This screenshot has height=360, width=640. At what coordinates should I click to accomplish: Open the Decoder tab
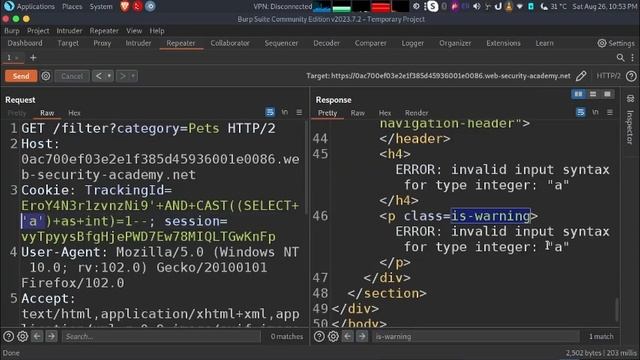tap(327, 43)
